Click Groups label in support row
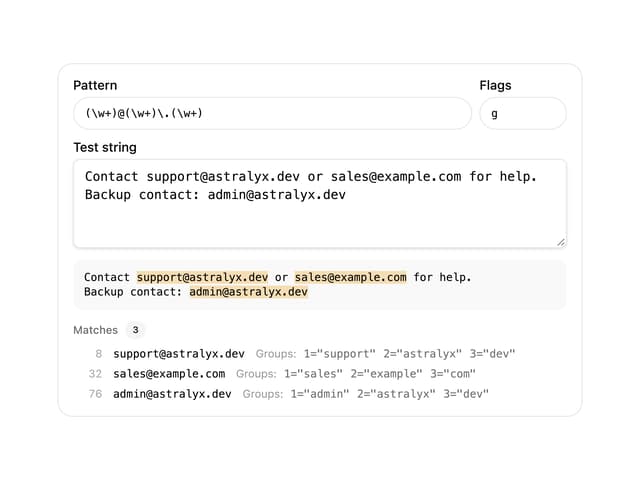Image resolution: width=640 pixels, height=480 pixels. coord(276,353)
